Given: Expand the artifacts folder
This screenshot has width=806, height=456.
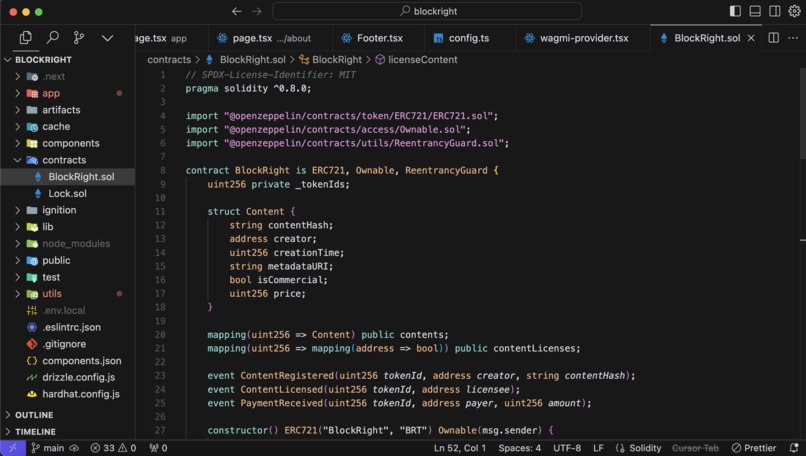Looking at the screenshot, I should tap(67, 110).
